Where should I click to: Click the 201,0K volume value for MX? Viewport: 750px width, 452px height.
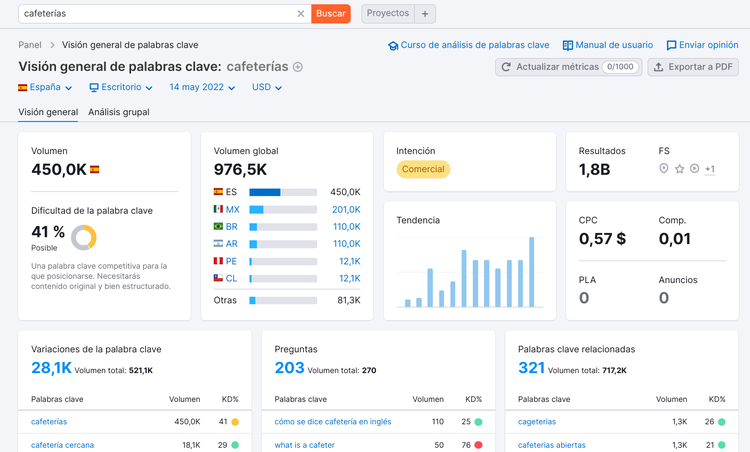point(346,209)
